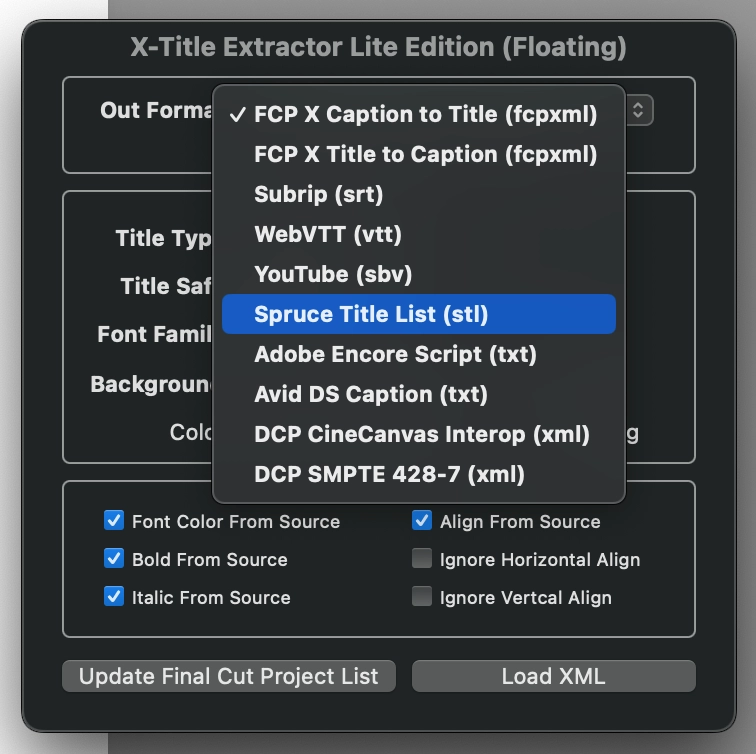The width and height of the screenshot is (756, 754).
Task: Pick Subrip (srt) output format
Action: point(418,194)
